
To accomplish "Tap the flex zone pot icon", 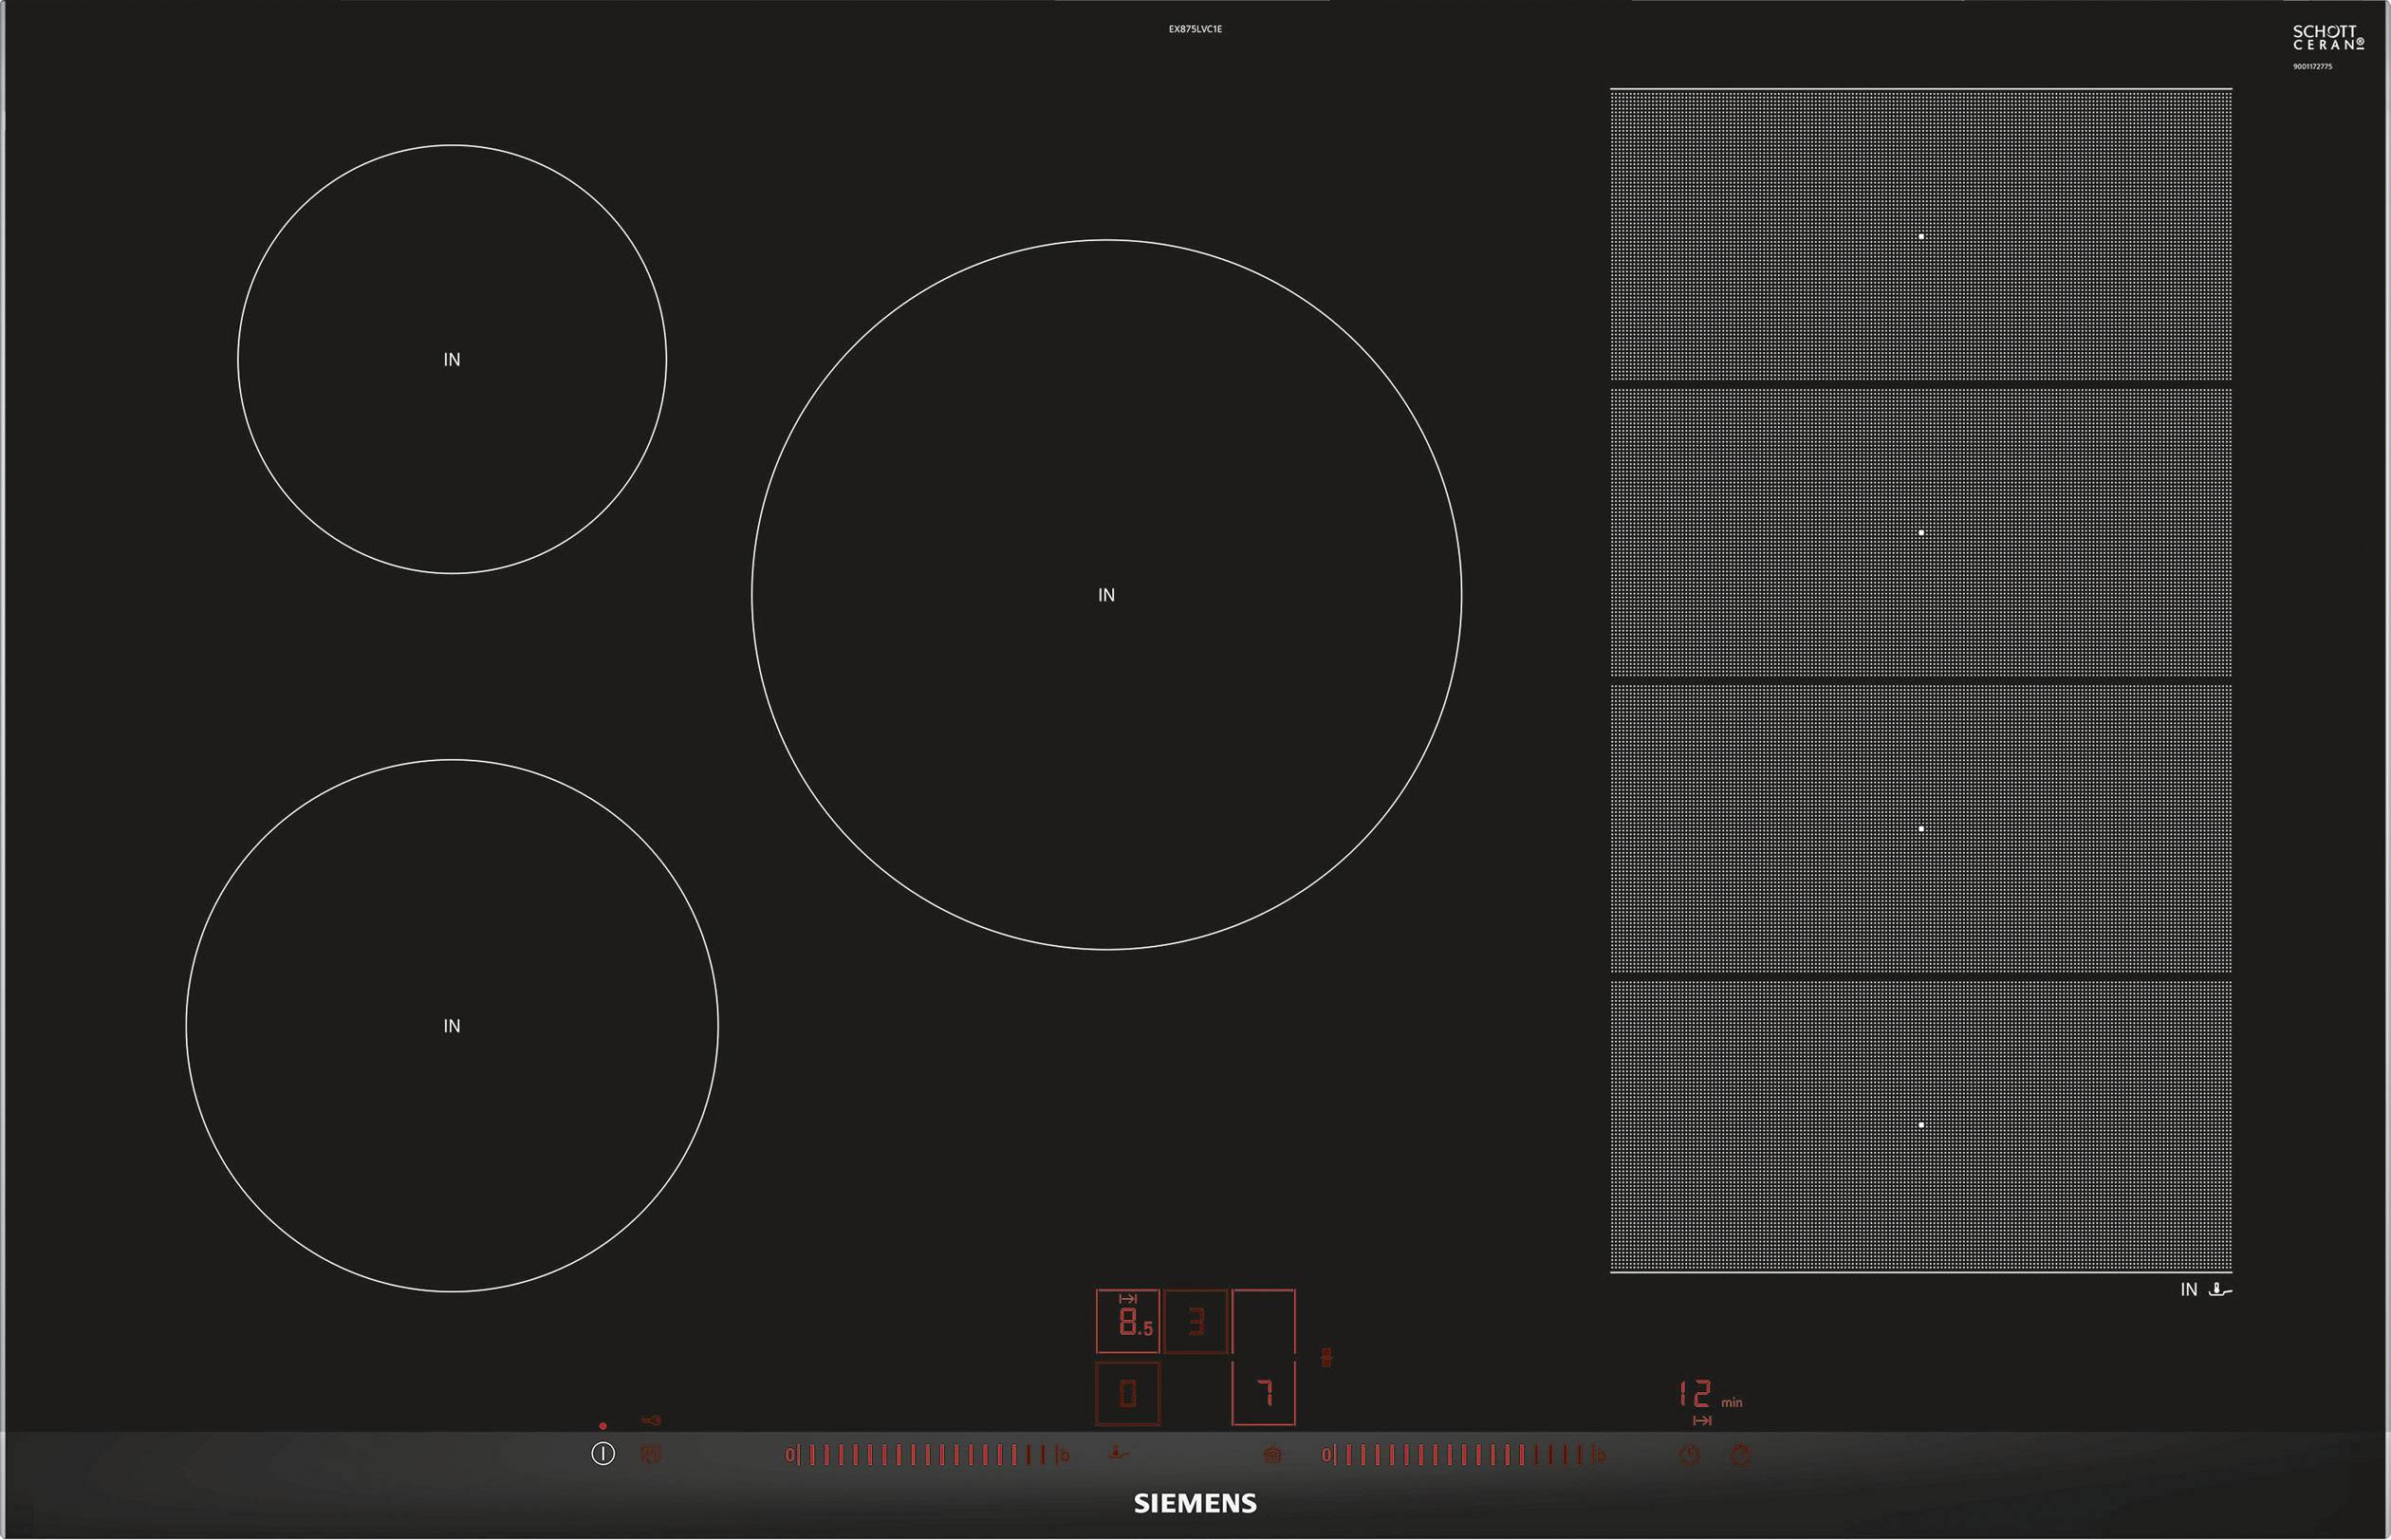I will (1272, 1455).
